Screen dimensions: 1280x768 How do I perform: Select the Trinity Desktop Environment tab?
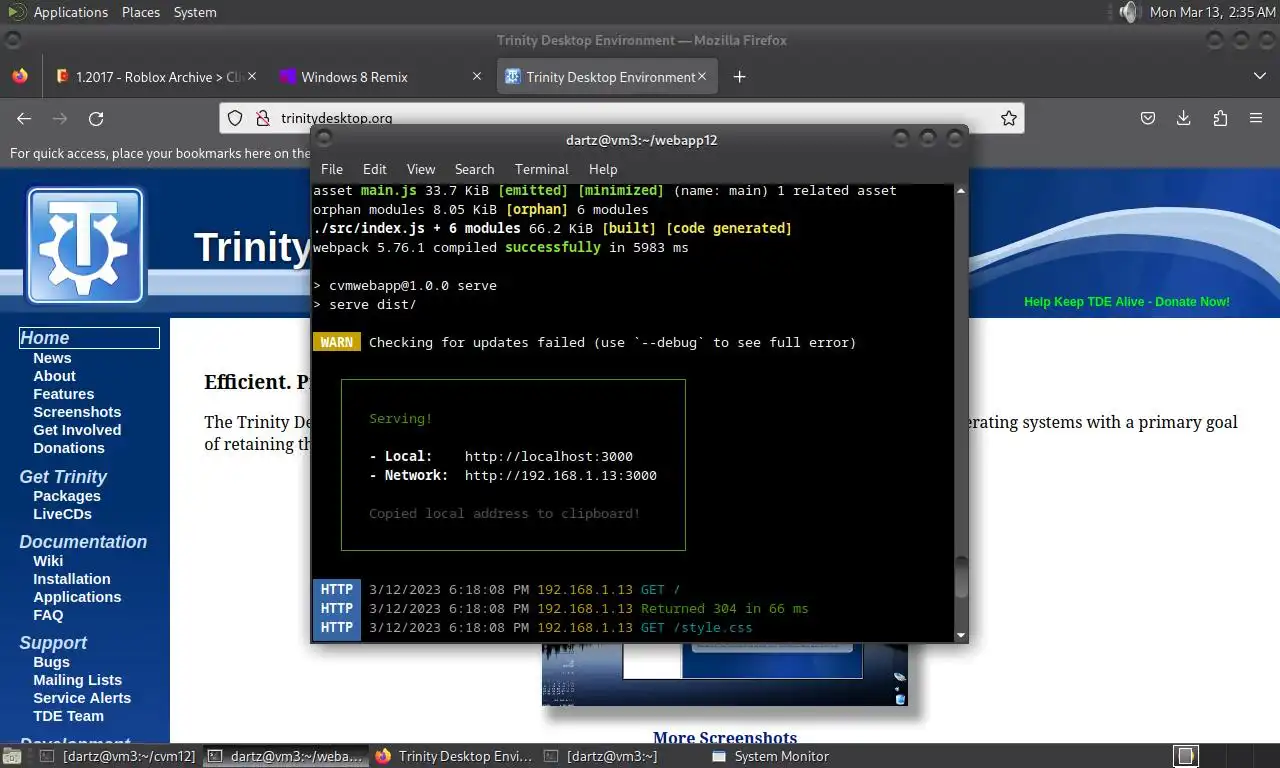pos(607,77)
